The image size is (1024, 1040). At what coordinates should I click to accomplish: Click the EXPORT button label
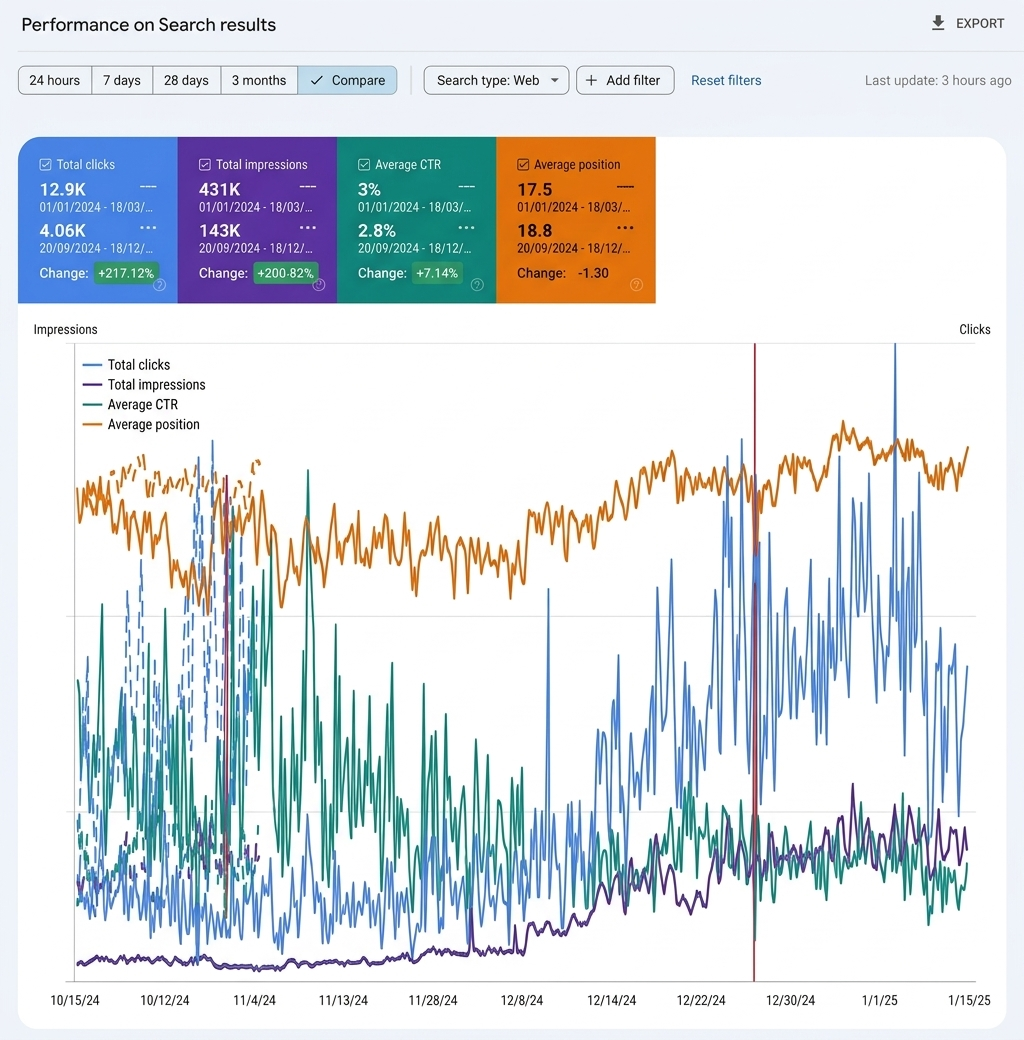(980, 23)
